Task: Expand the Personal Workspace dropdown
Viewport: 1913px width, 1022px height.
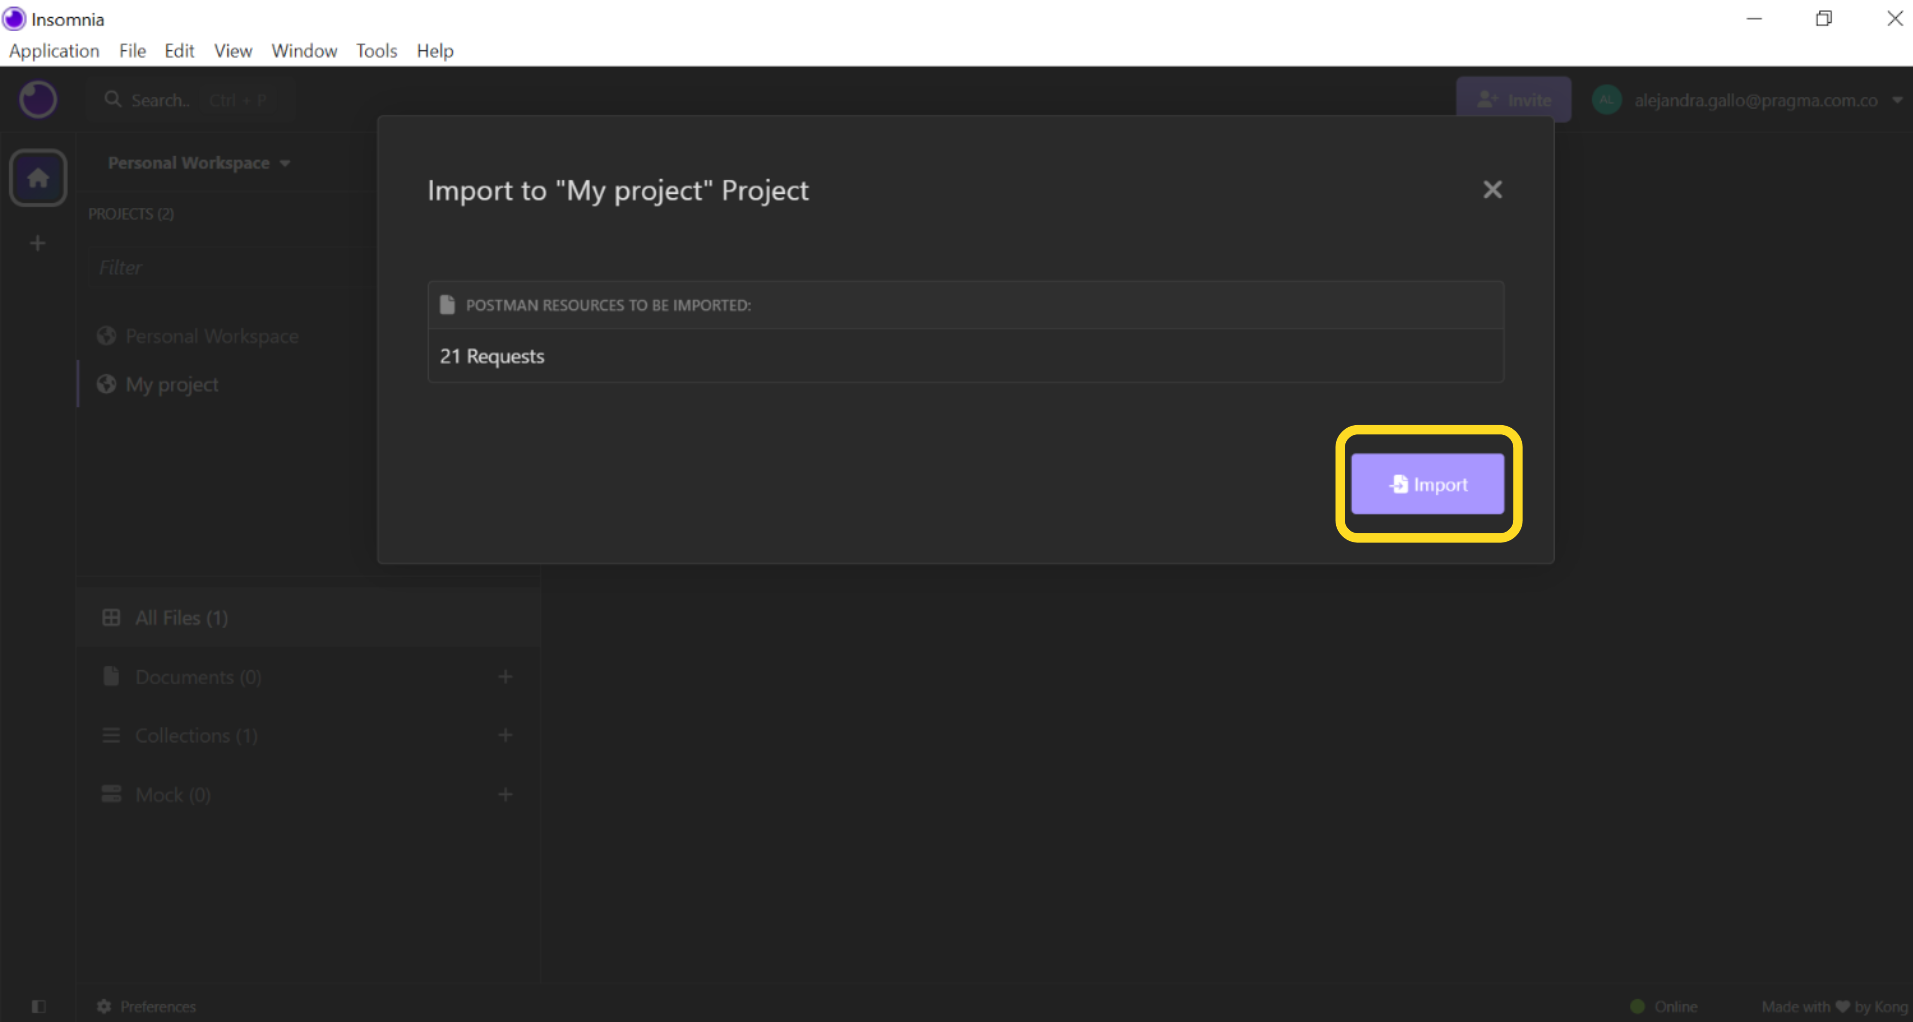Action: coord(199,163)
